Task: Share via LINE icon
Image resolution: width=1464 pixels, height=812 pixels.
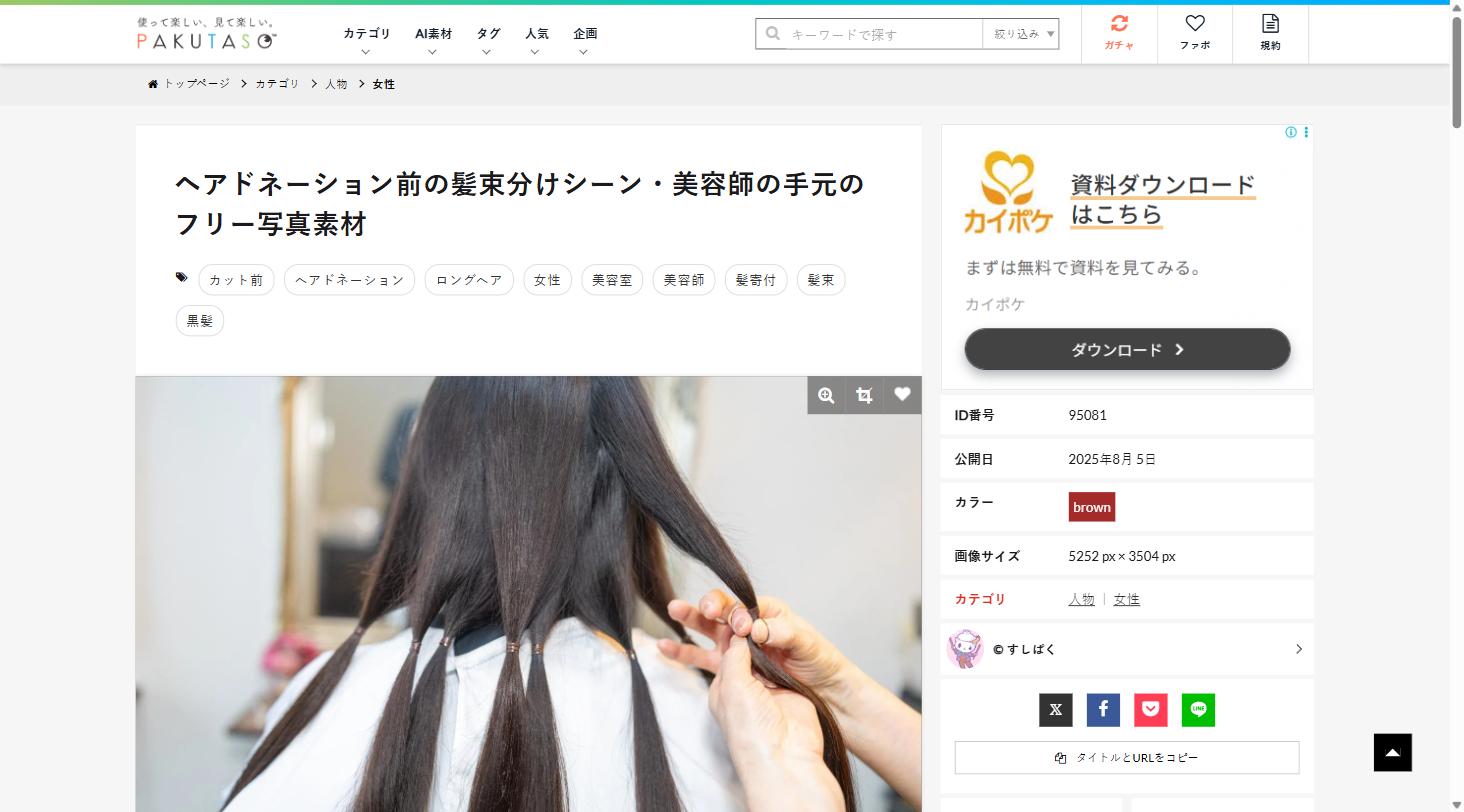Action: 1198,710
